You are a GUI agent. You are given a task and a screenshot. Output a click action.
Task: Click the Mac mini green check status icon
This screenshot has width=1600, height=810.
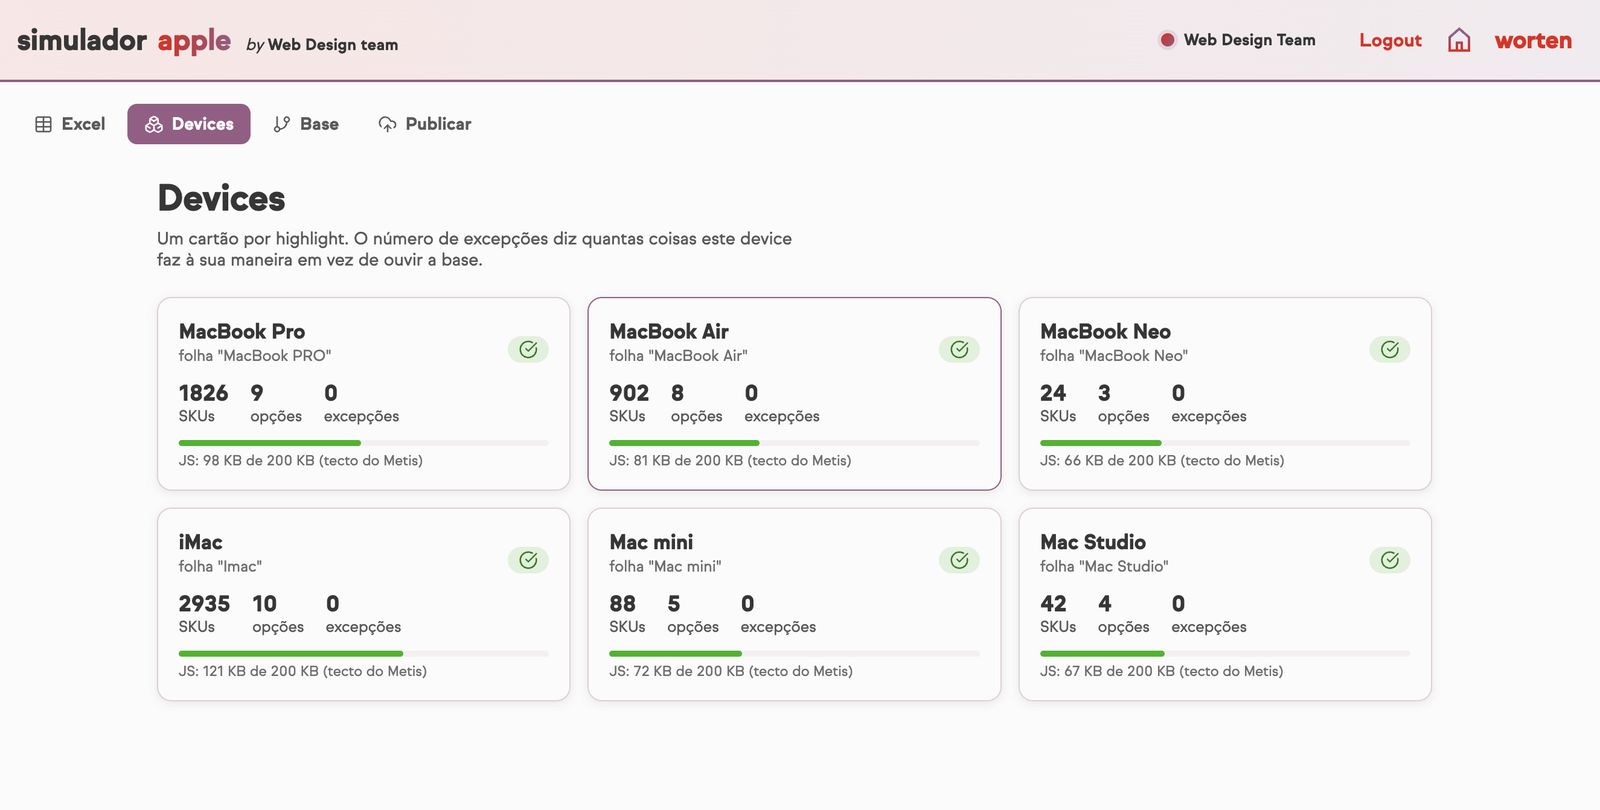959,560
